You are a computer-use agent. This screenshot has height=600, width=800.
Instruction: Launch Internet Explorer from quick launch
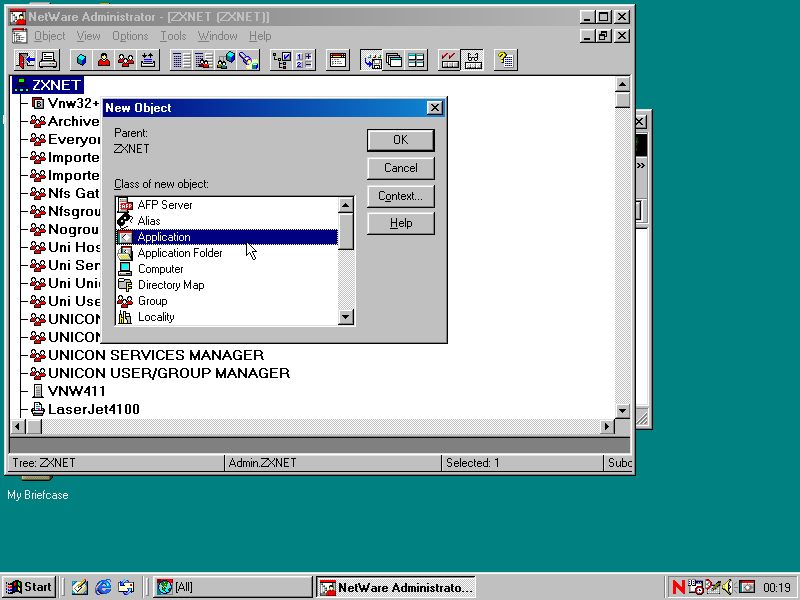tap(103, 587)
